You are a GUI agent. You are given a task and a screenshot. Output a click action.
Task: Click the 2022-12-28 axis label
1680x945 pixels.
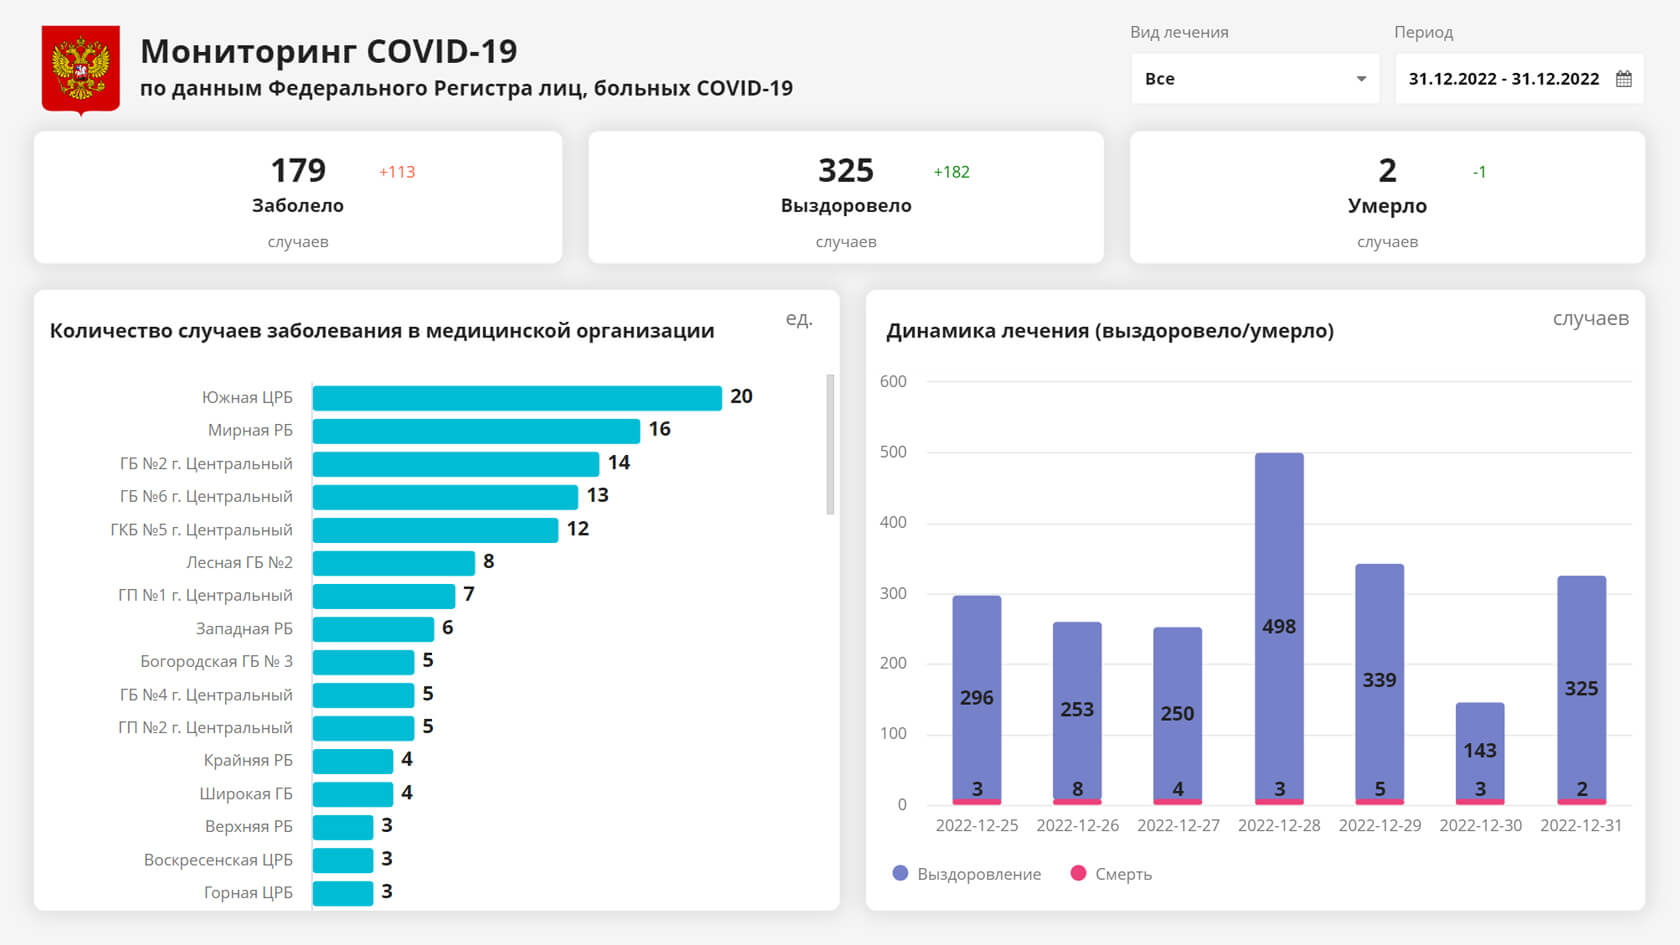1279,826
